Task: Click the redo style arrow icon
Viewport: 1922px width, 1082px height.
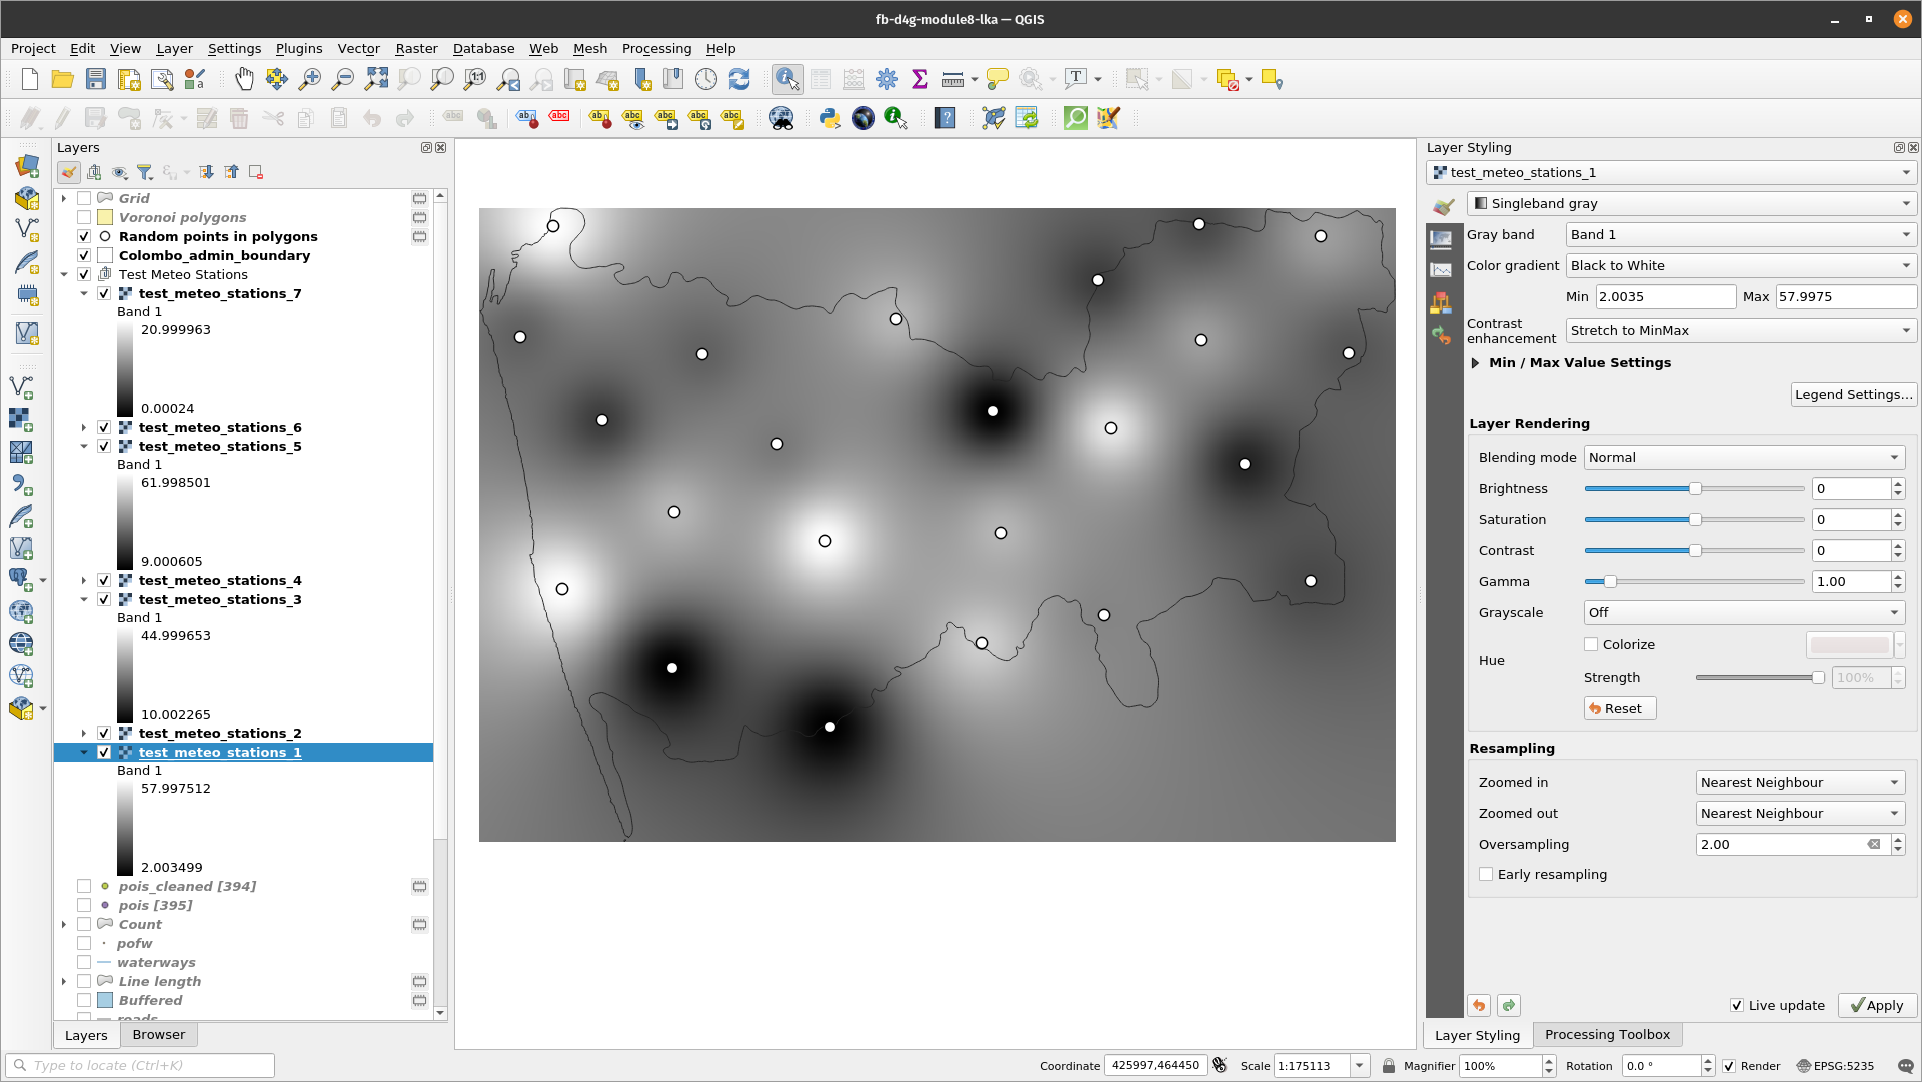Action: 1509,1005
